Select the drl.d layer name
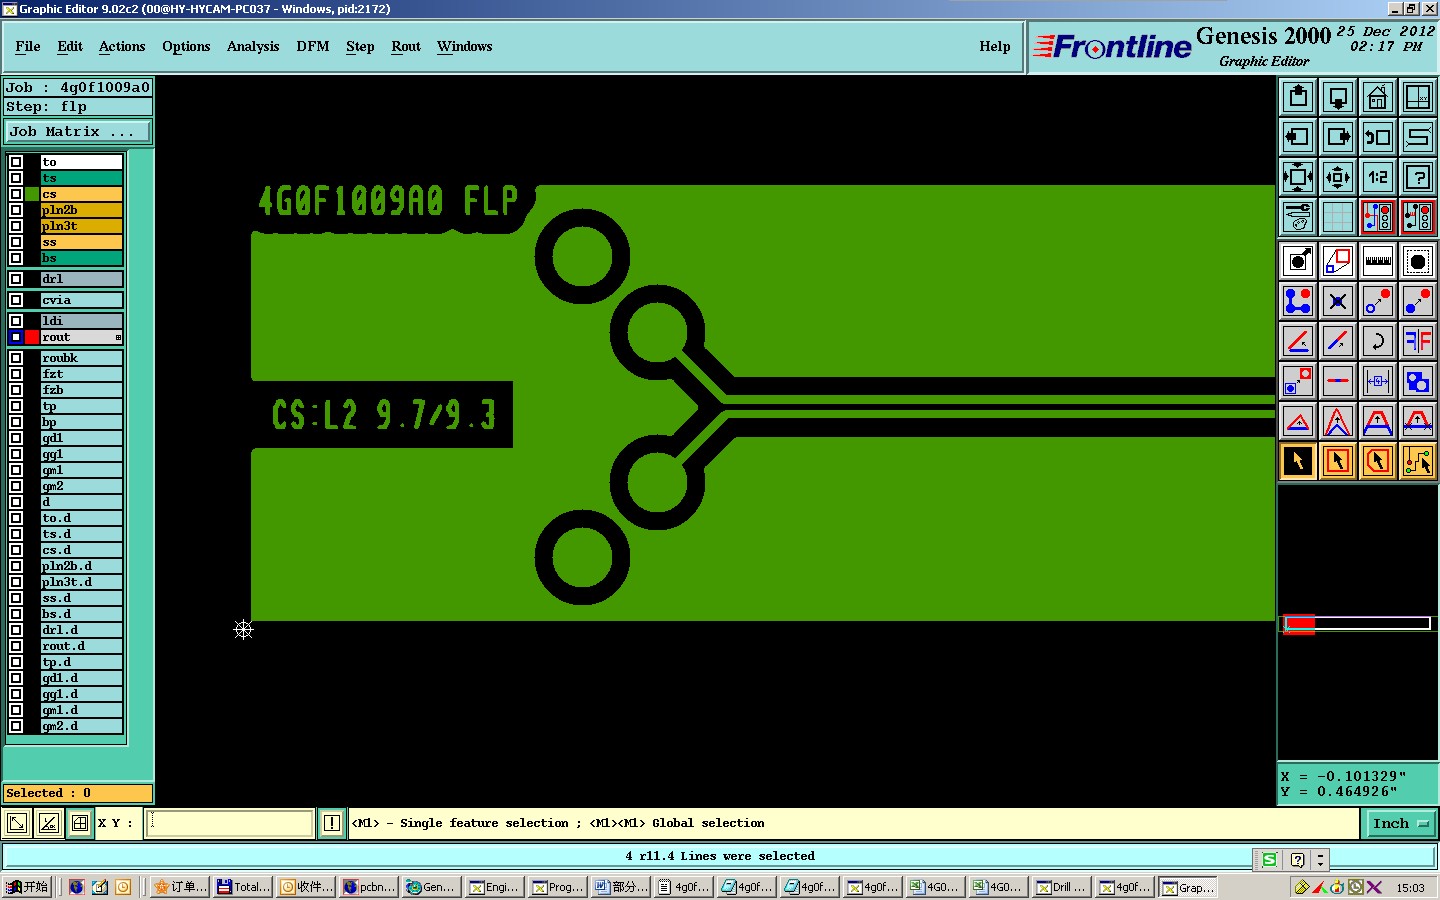 (x=81, y=630)
